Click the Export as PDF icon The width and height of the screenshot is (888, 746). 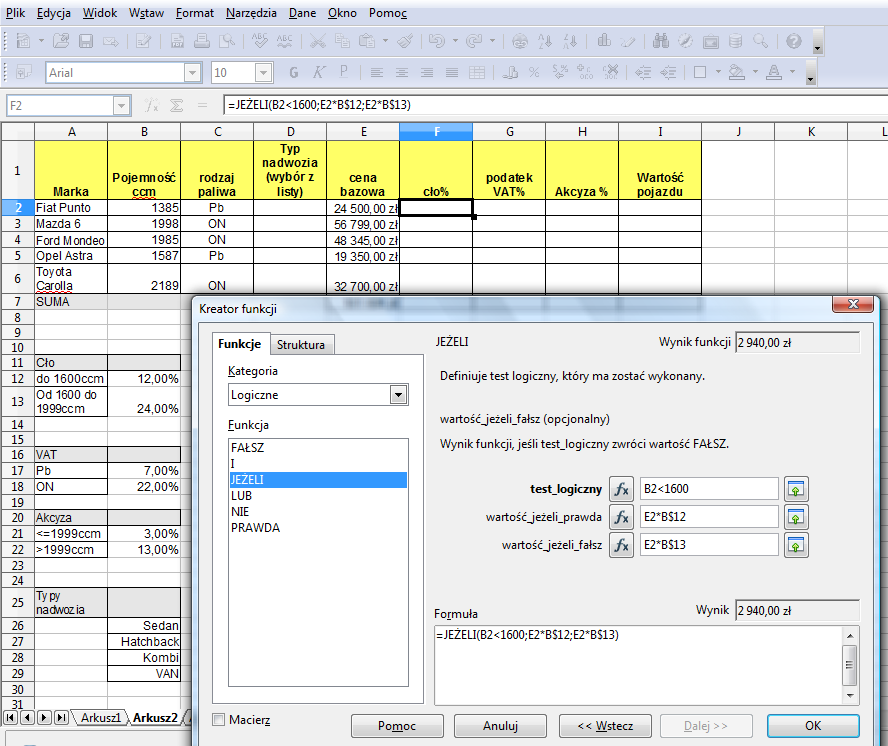click(x=177, y=41)
